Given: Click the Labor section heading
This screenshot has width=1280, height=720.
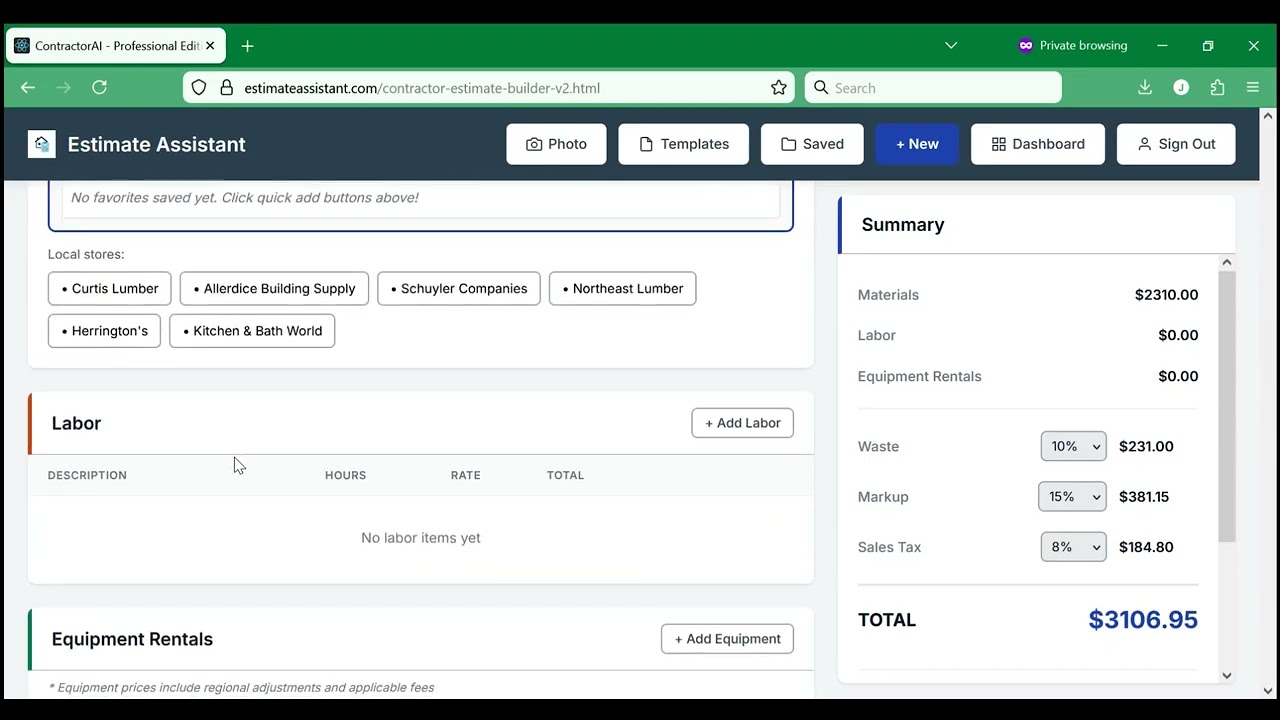Looking at the screenshot, I should 76,423.
